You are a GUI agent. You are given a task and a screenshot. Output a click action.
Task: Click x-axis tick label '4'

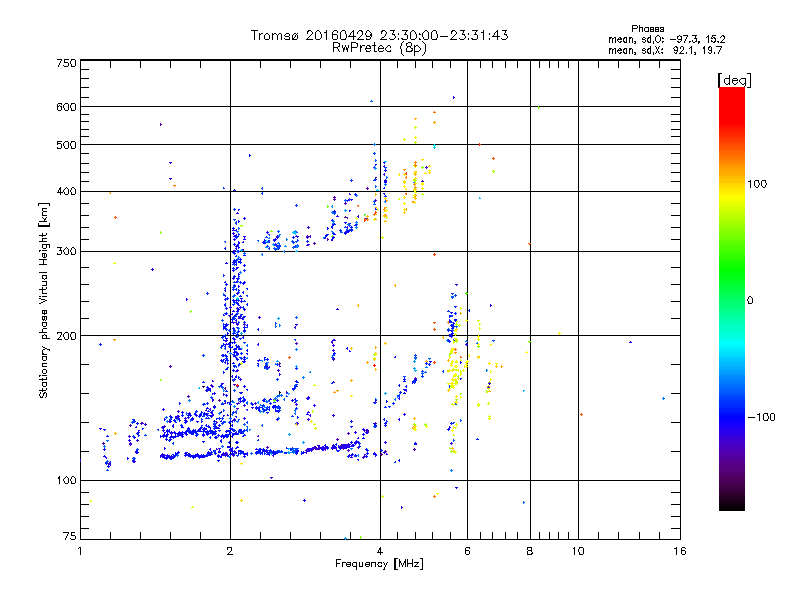click(380, 551)
